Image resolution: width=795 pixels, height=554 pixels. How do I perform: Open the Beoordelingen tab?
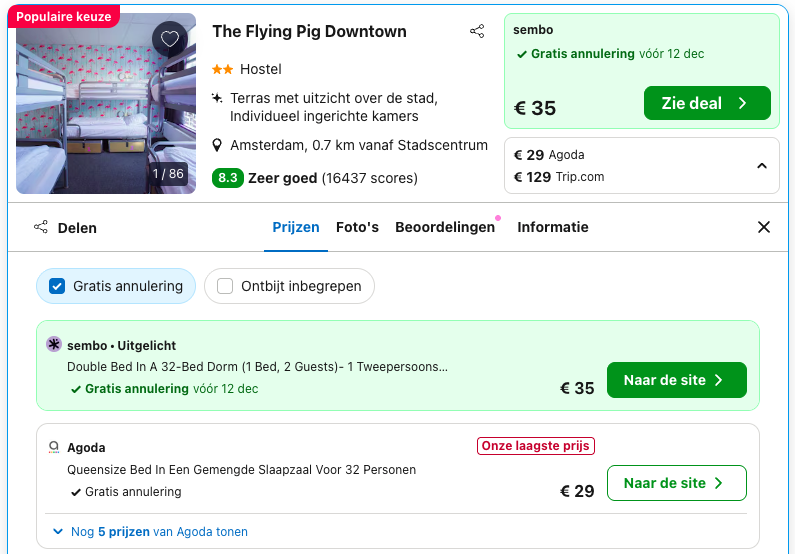click(445, 227)
